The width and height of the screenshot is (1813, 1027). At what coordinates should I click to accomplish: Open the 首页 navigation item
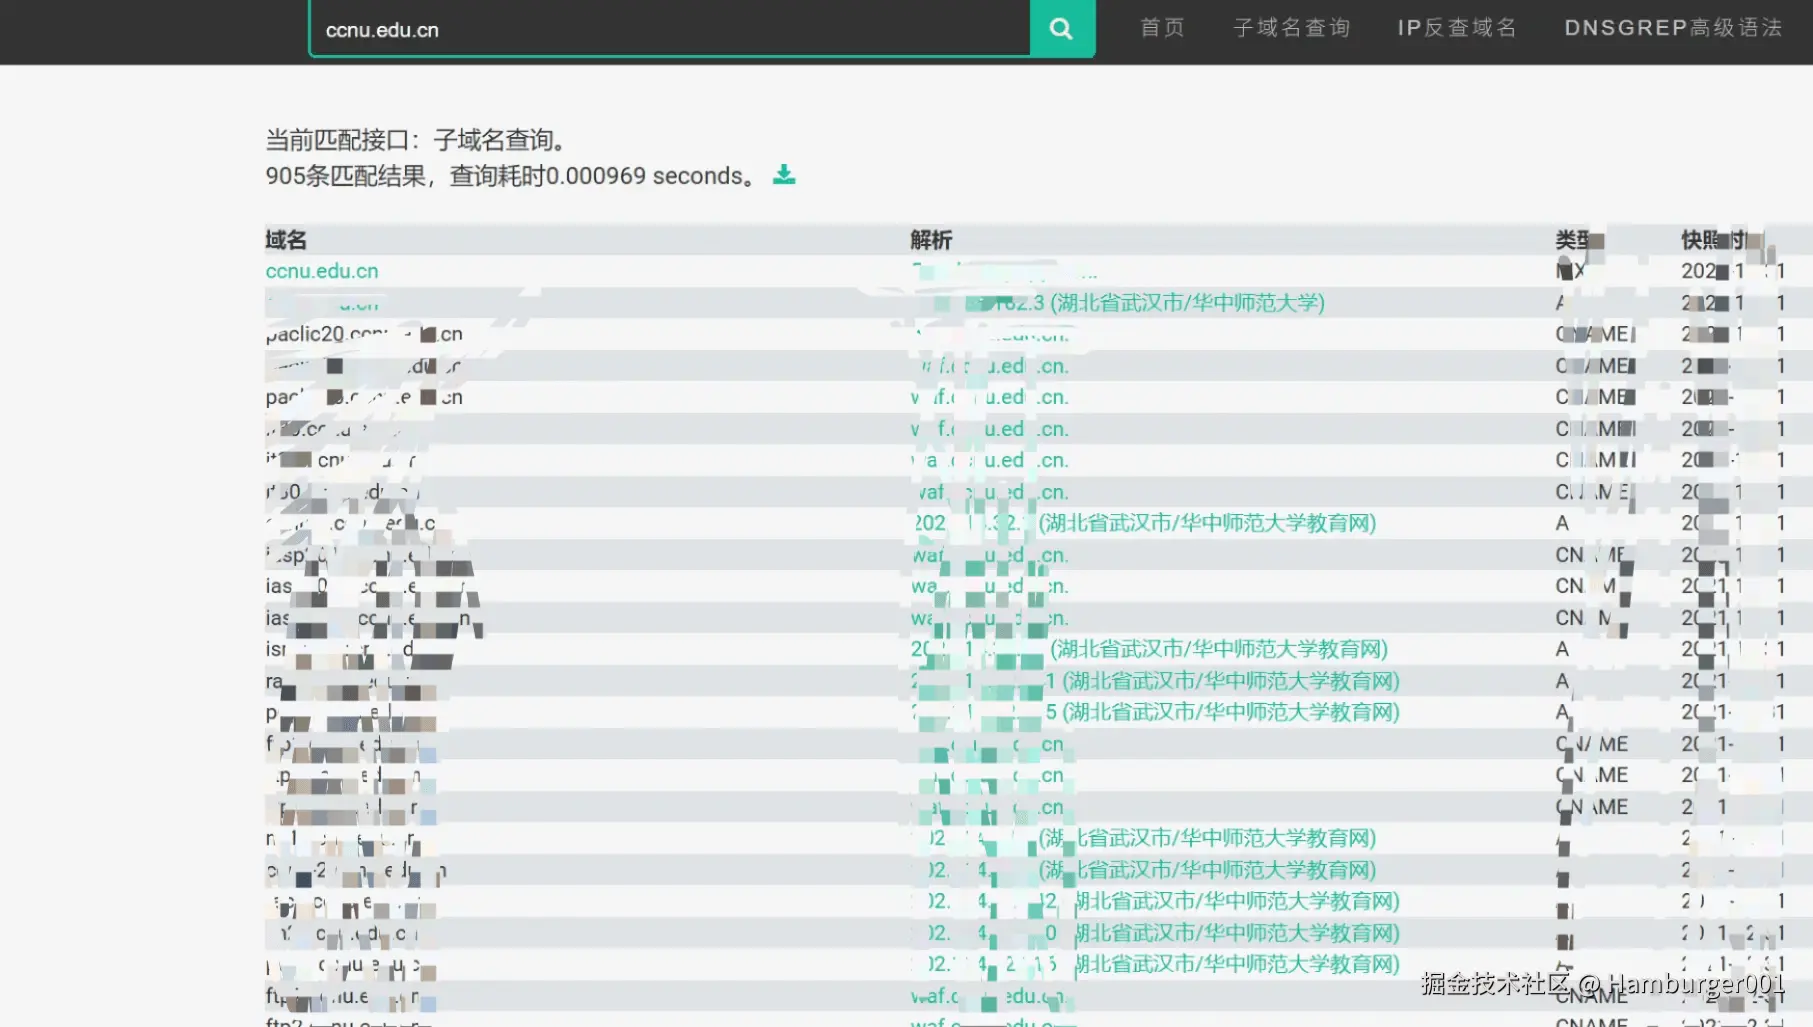click(1160, 28)
